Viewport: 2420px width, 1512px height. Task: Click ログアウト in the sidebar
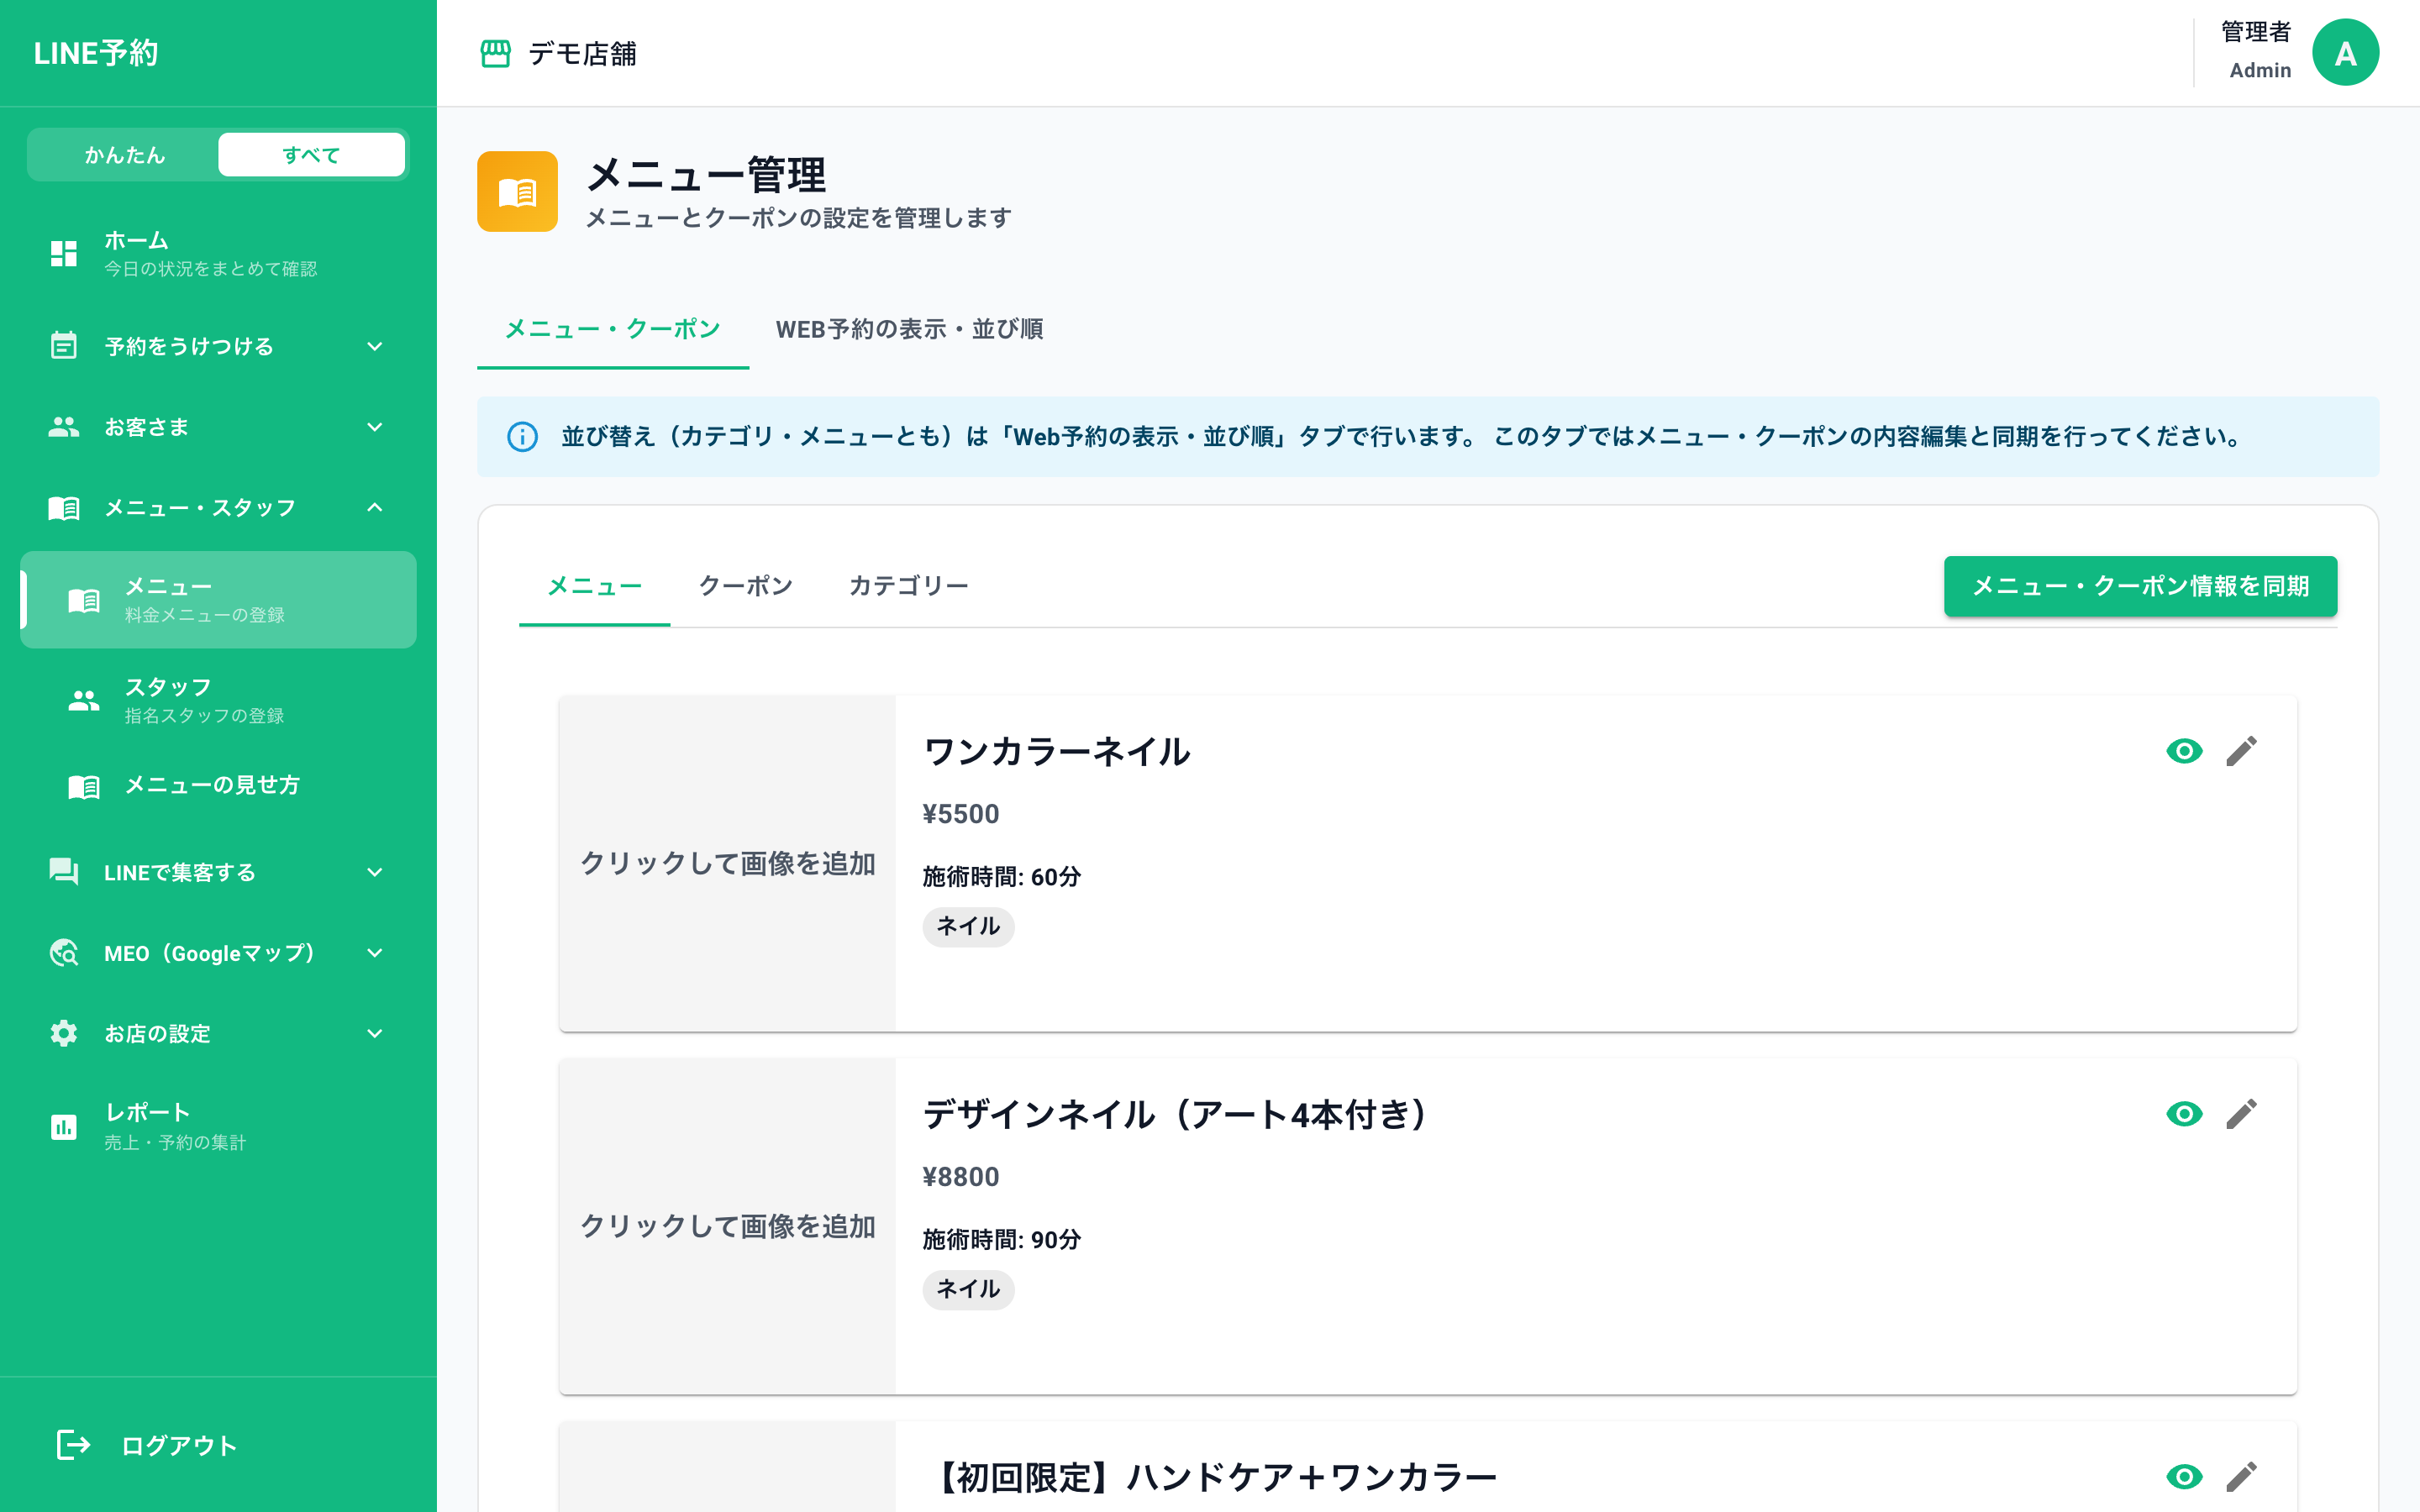(x=218, y=1445)
